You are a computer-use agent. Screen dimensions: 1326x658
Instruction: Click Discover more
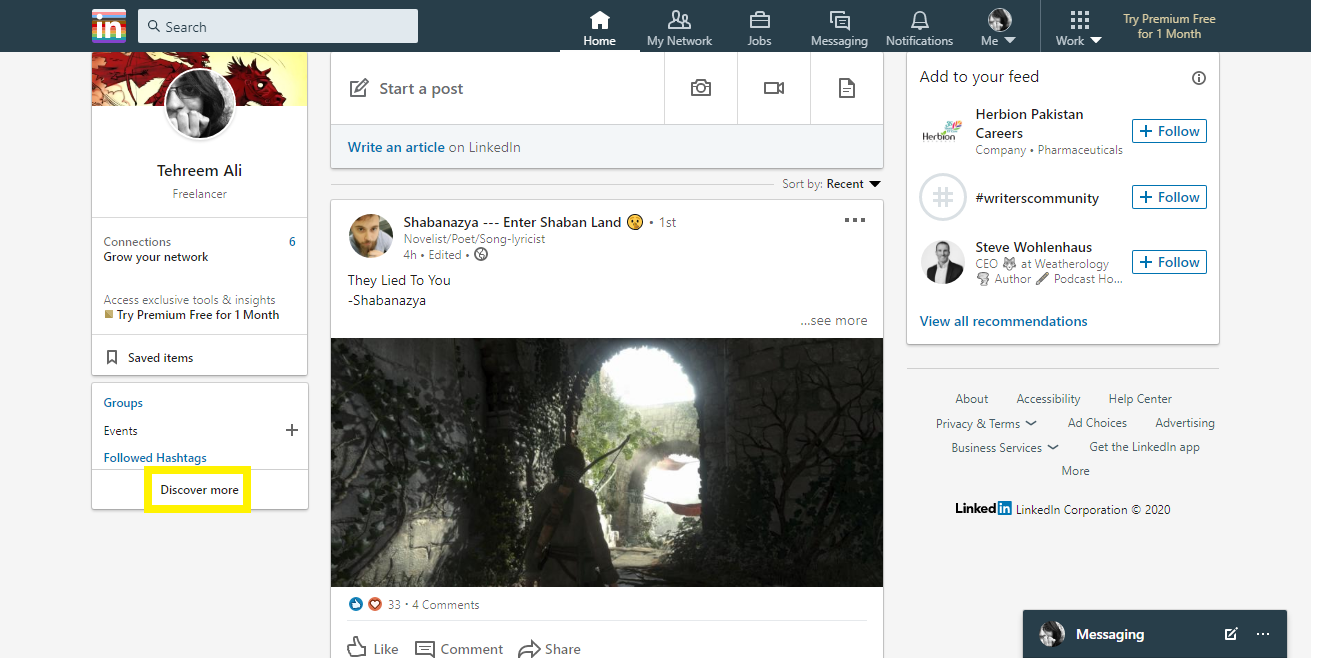(x=200, y=490)
